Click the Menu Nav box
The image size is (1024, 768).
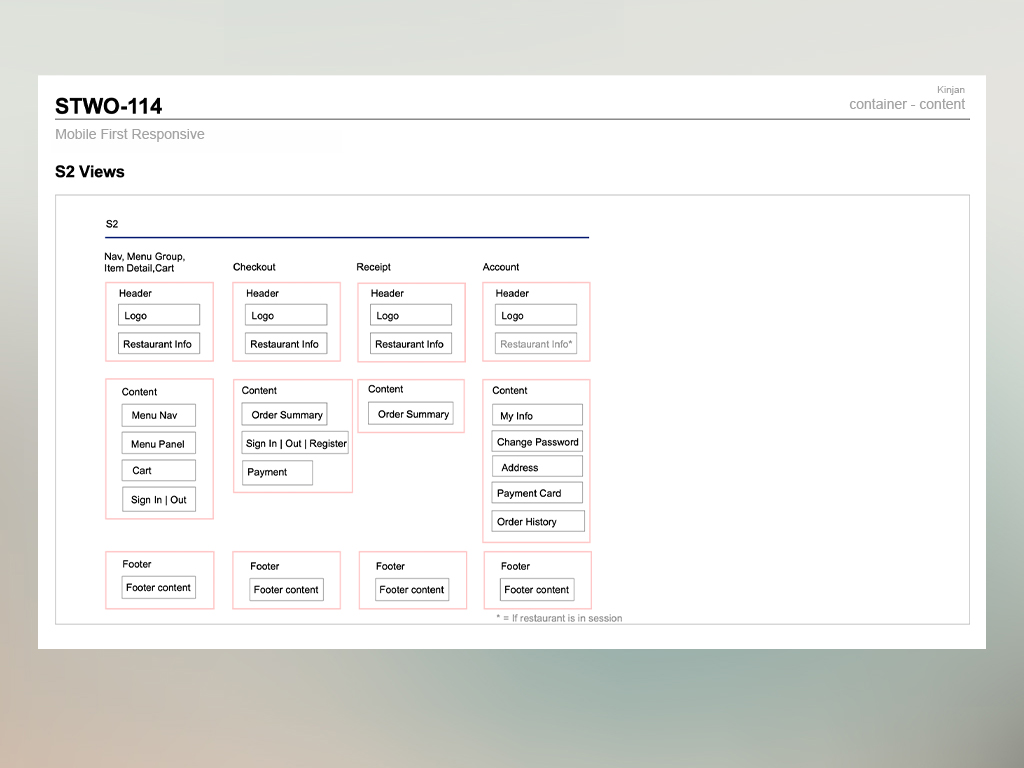[x=158, y=415]
